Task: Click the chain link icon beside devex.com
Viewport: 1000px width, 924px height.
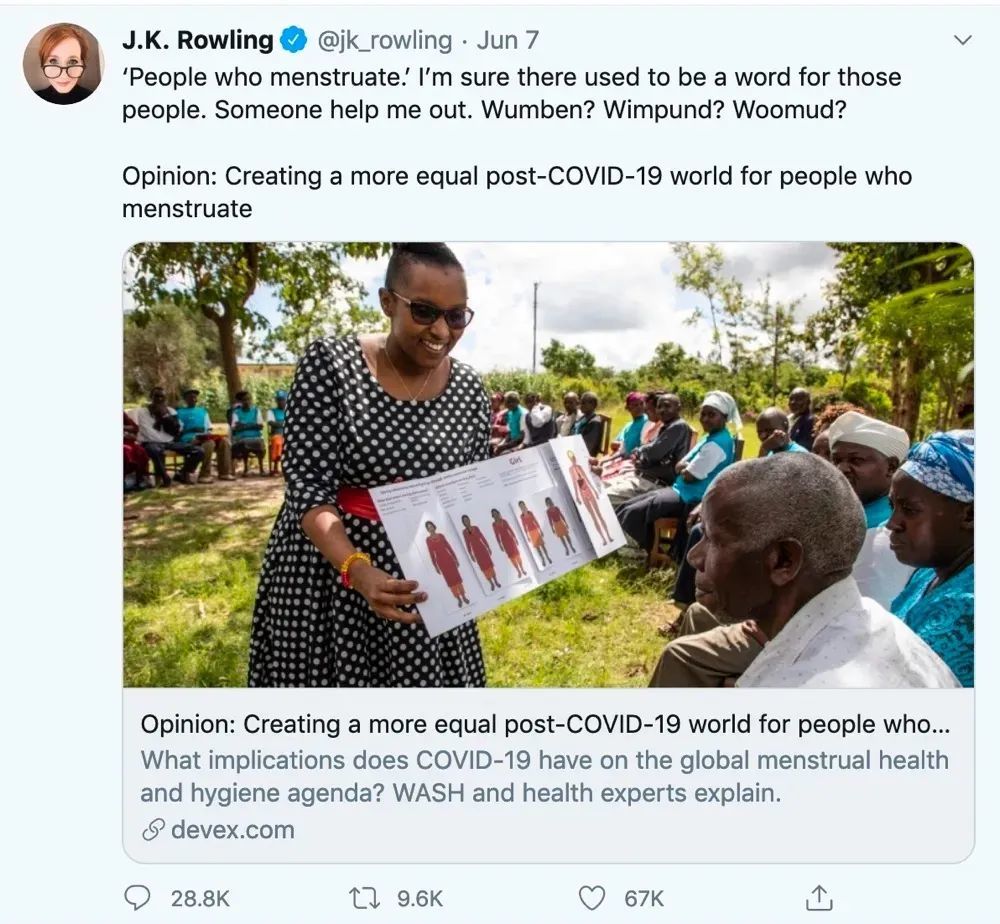Action: point(153,830)
